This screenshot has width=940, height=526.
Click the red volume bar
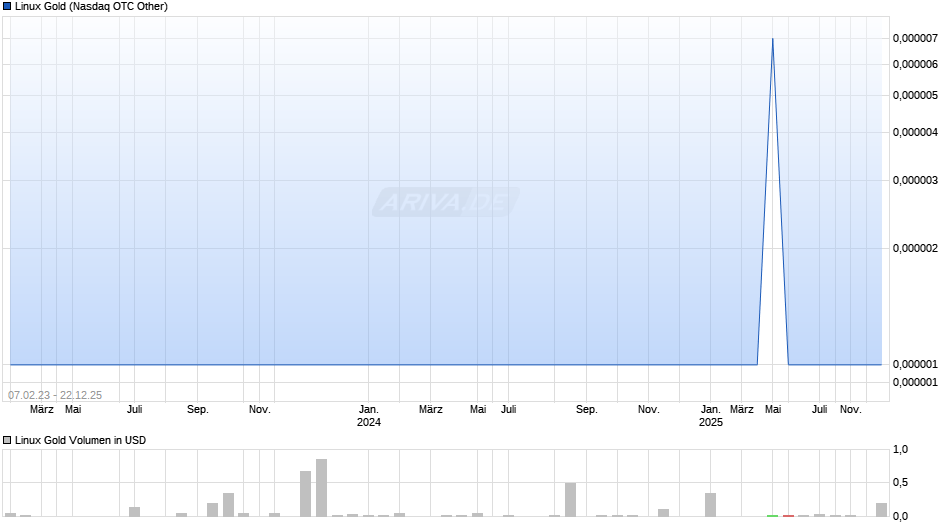coord(788,515)
